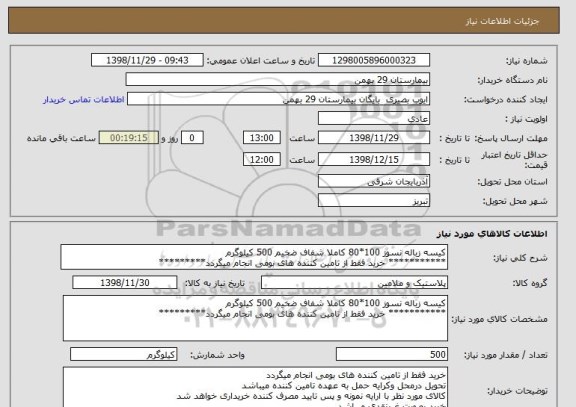
Task: Click the توضیحات خریدار label
Action: coord(517,391)
